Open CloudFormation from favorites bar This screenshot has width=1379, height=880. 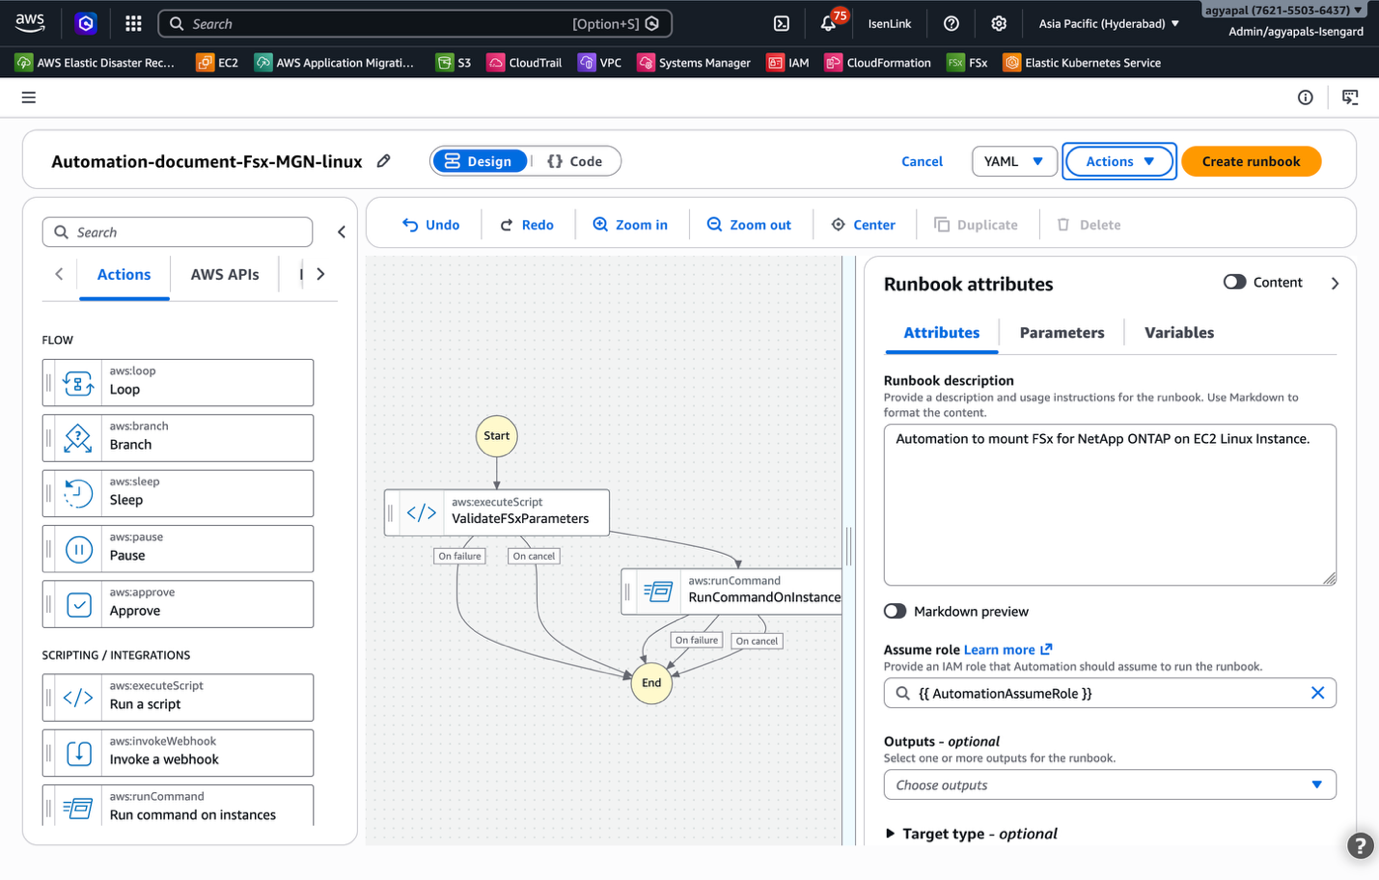coord(878,62)
